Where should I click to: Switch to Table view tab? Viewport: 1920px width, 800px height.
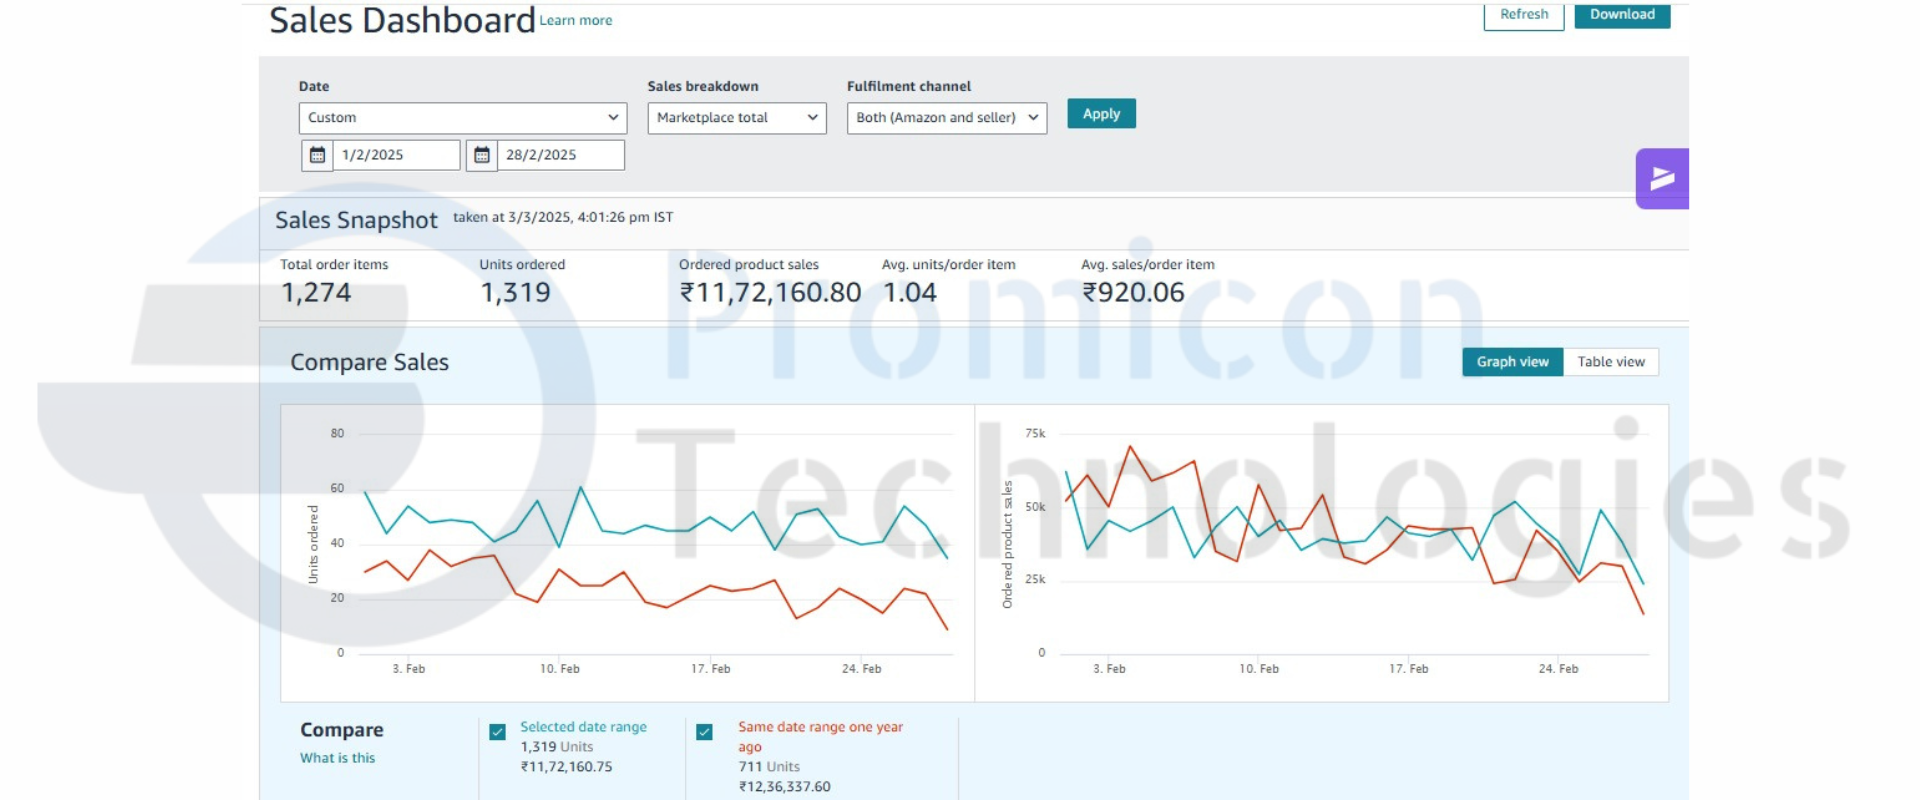(x=1610, y=362)
